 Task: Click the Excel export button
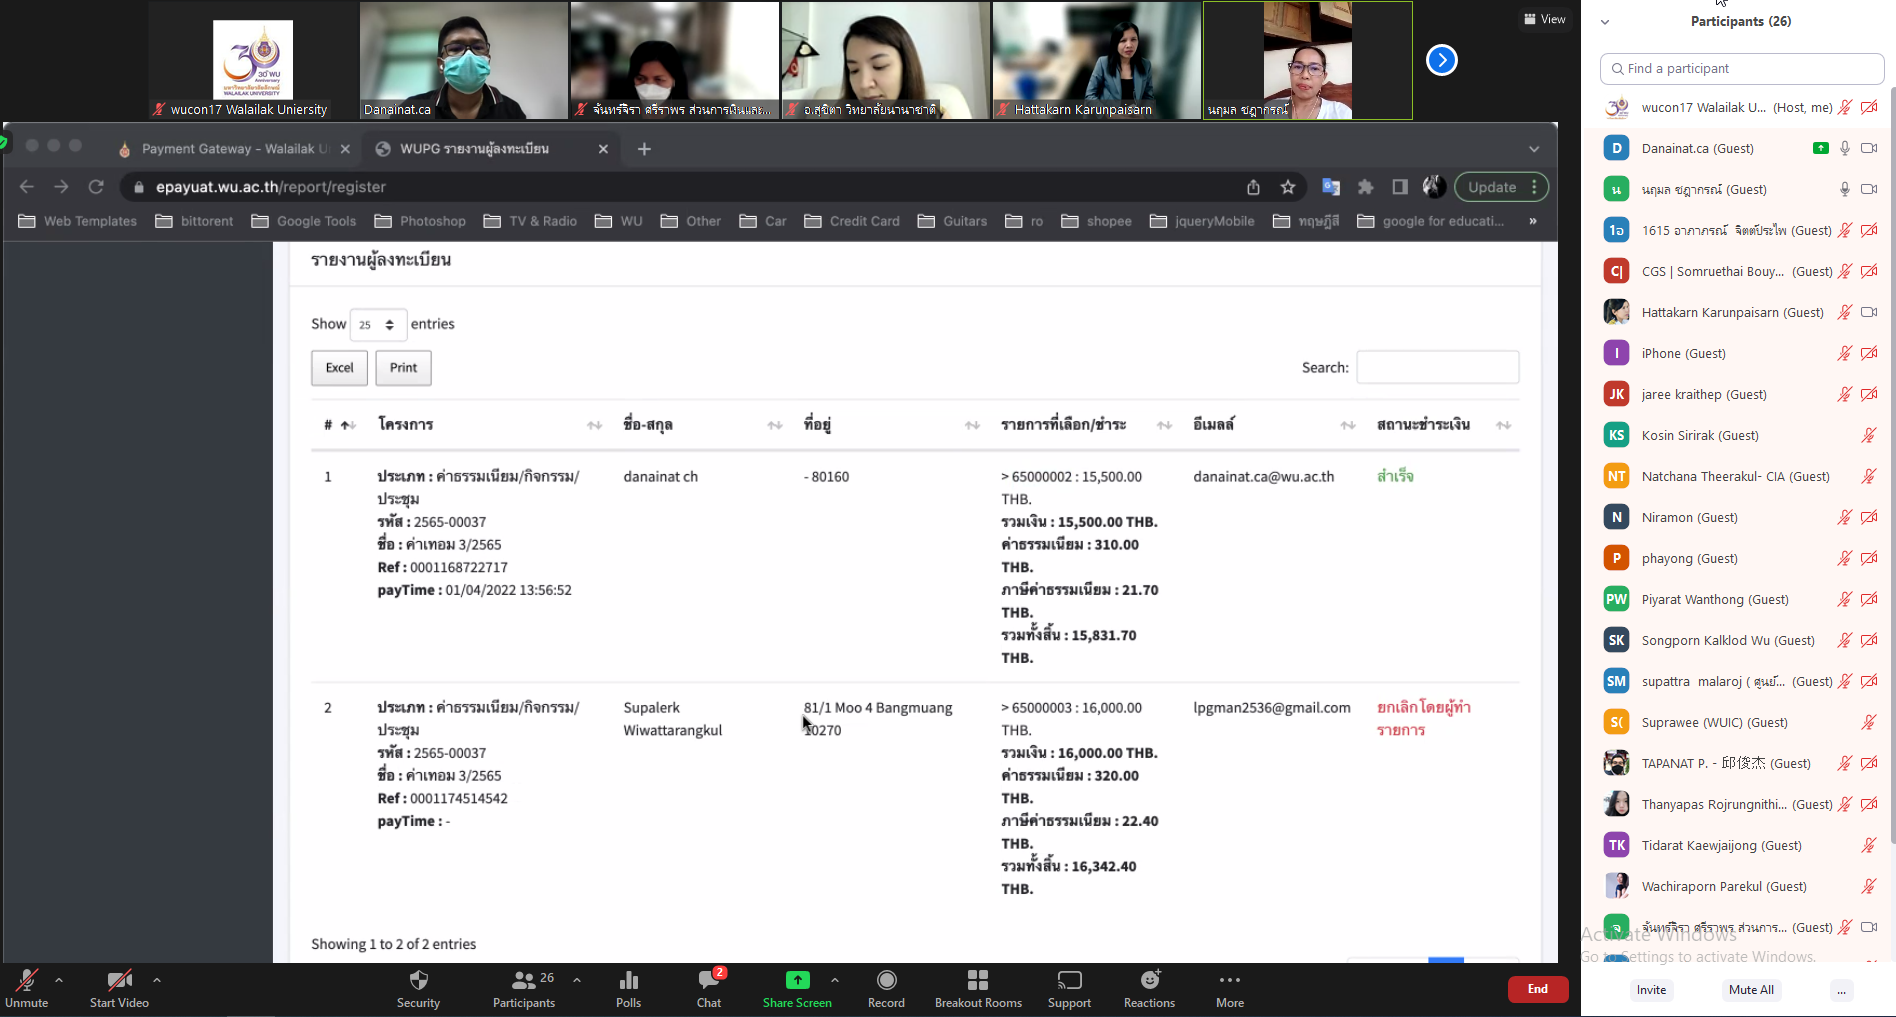point(339,368)
